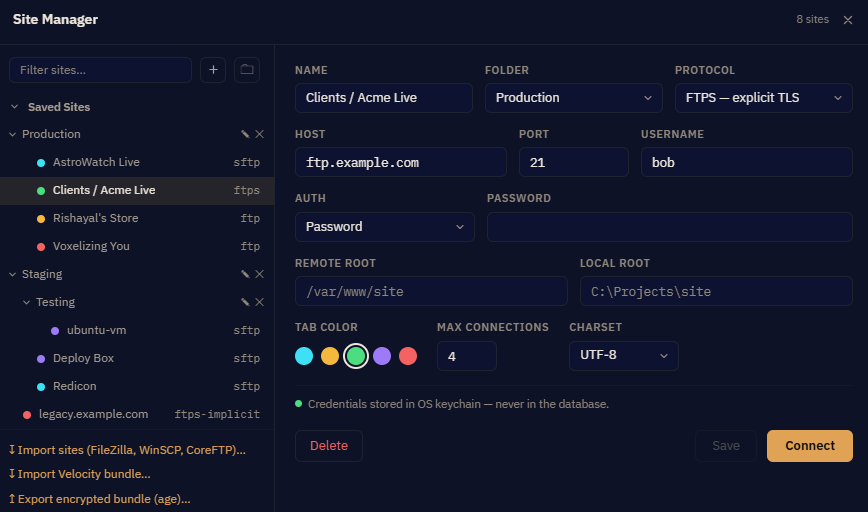Click the Filter sites search field
This screenshot has height=512, width=868.
click(x=100, y=70)
